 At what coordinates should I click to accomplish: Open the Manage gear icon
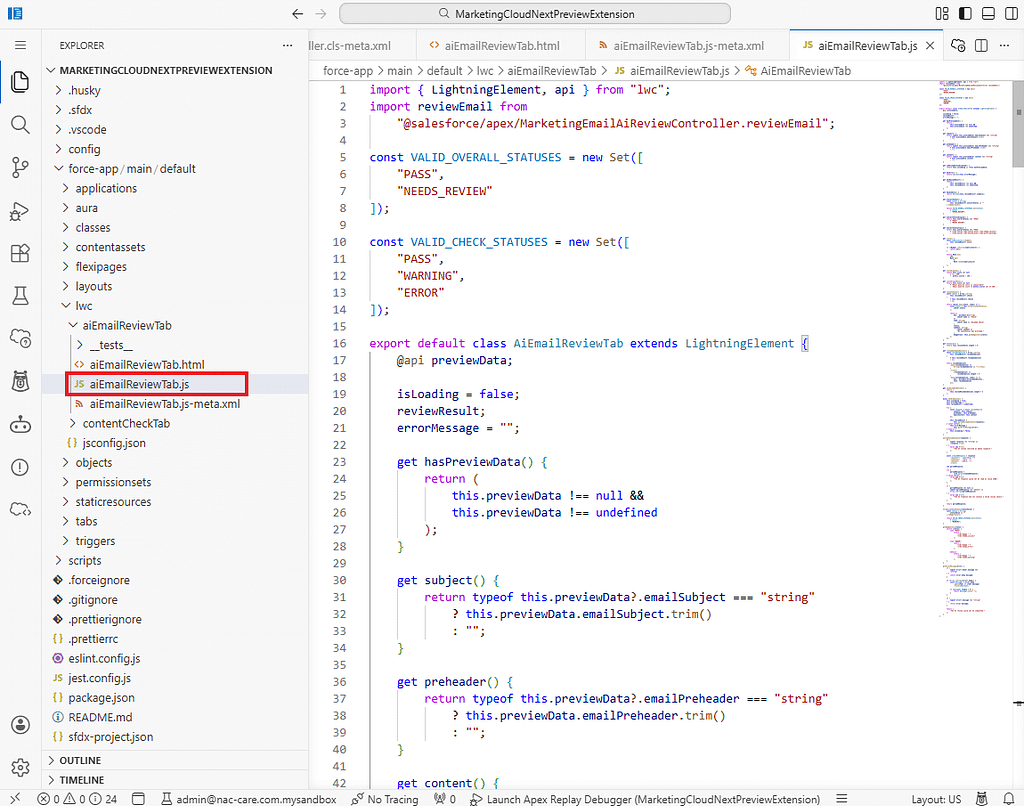coord(20,767)
